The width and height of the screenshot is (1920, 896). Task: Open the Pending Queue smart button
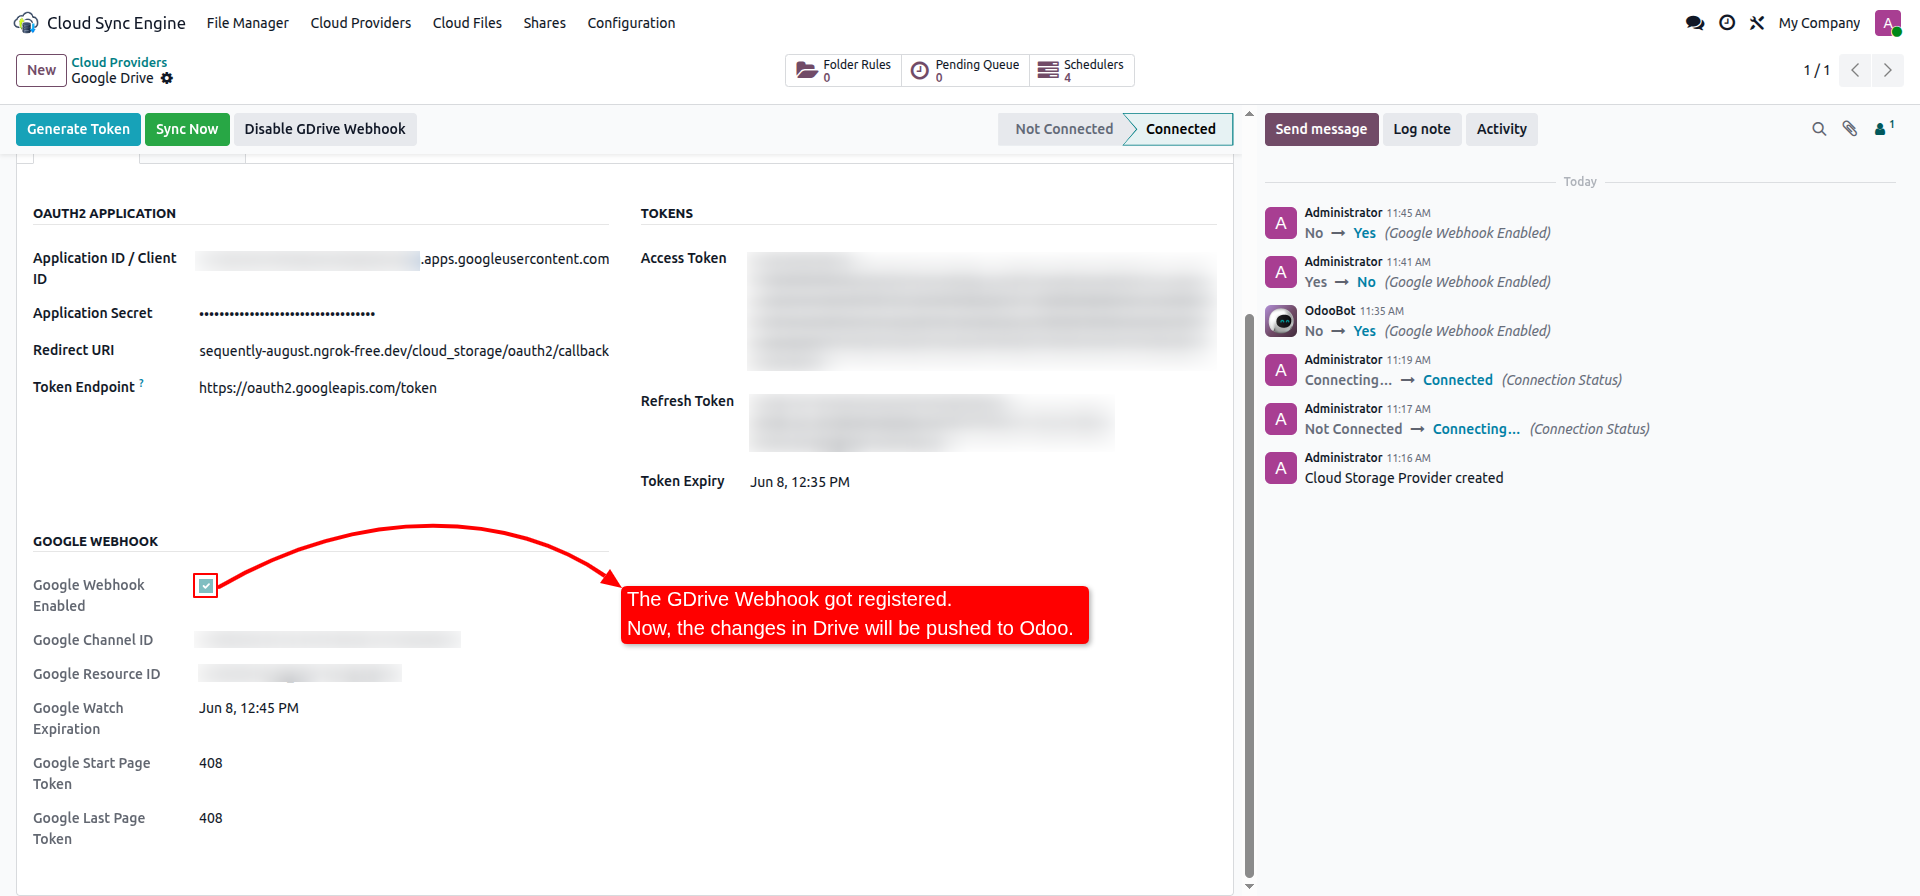[965, 70]
